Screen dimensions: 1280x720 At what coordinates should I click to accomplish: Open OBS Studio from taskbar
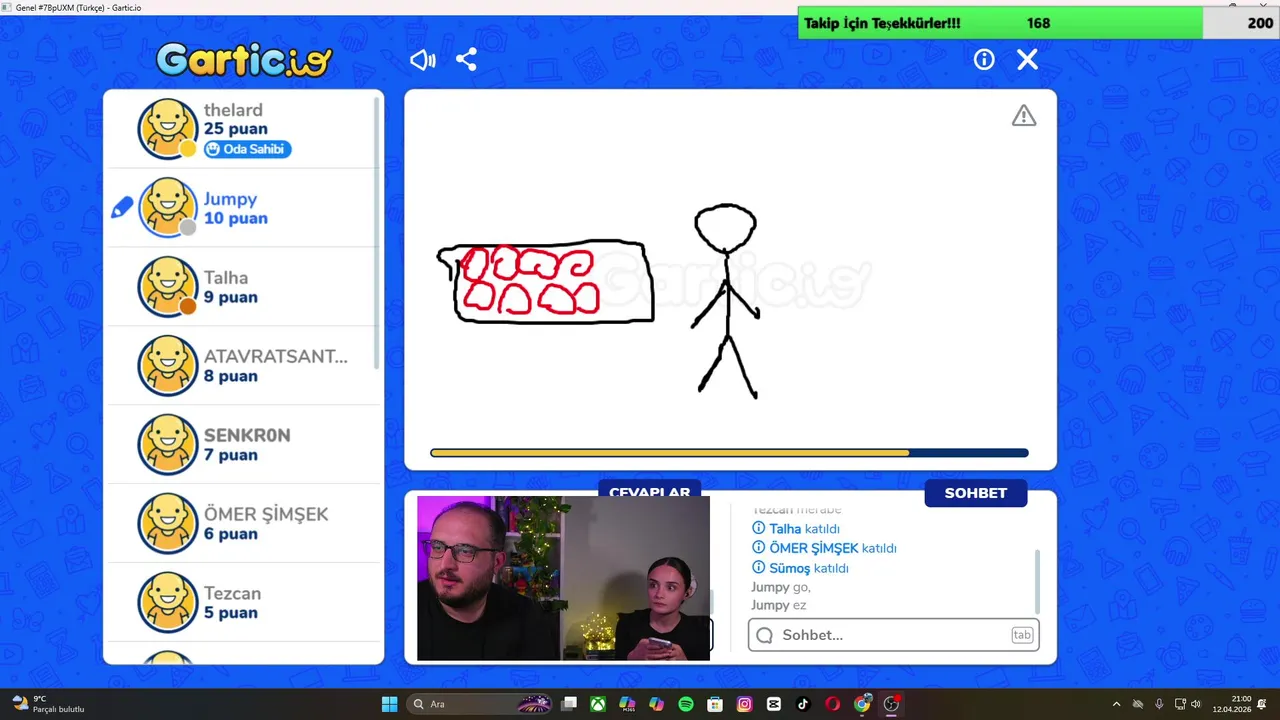(x=891, y=704)
